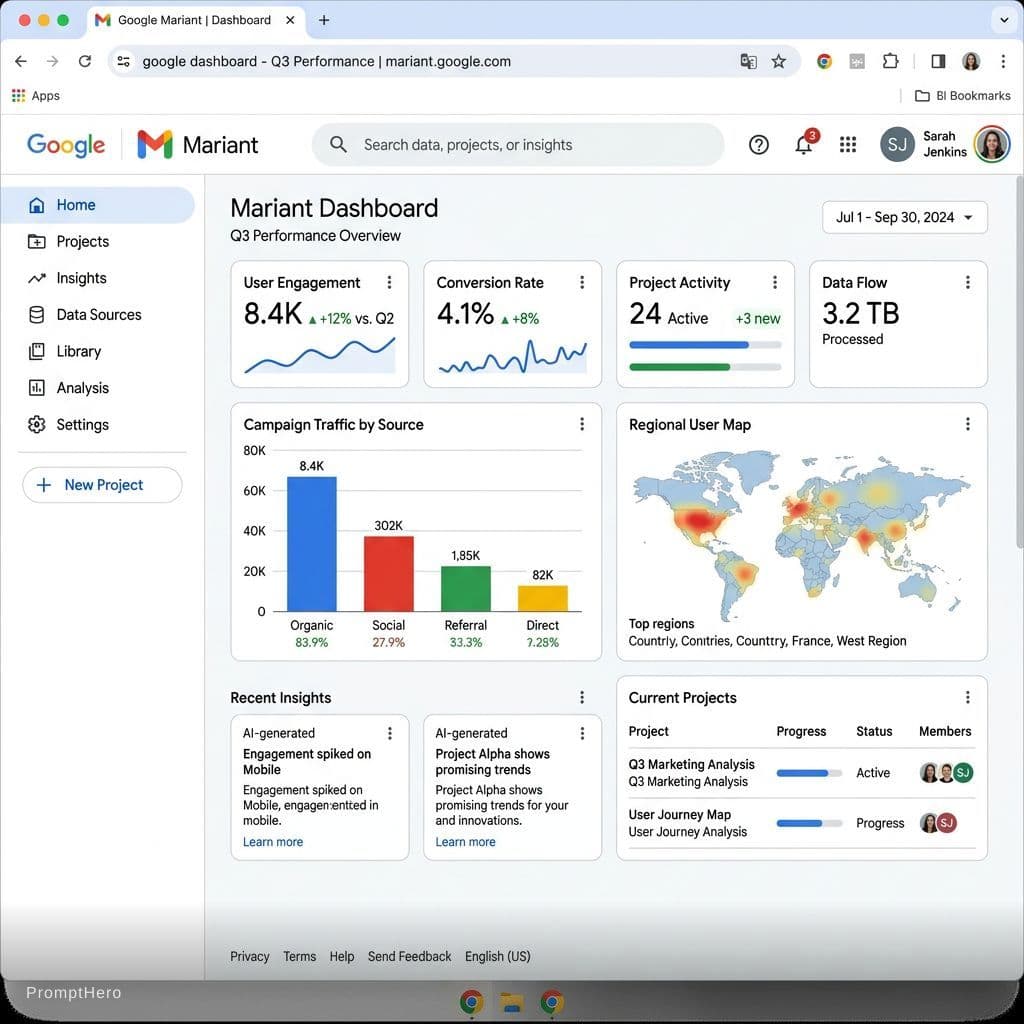Click the Privacy footer link
The image size is (1024, 1024).
(249, 957)
